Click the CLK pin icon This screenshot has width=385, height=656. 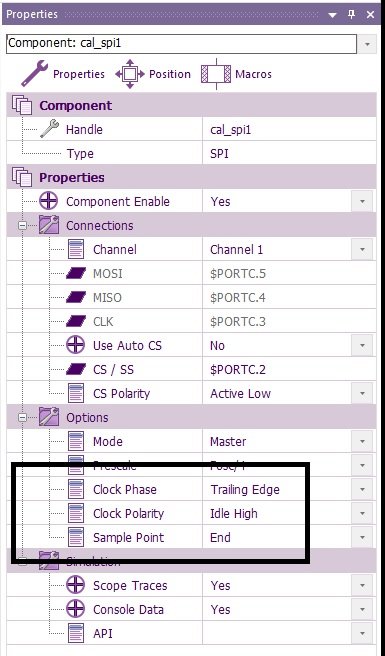tap(76, 322)
